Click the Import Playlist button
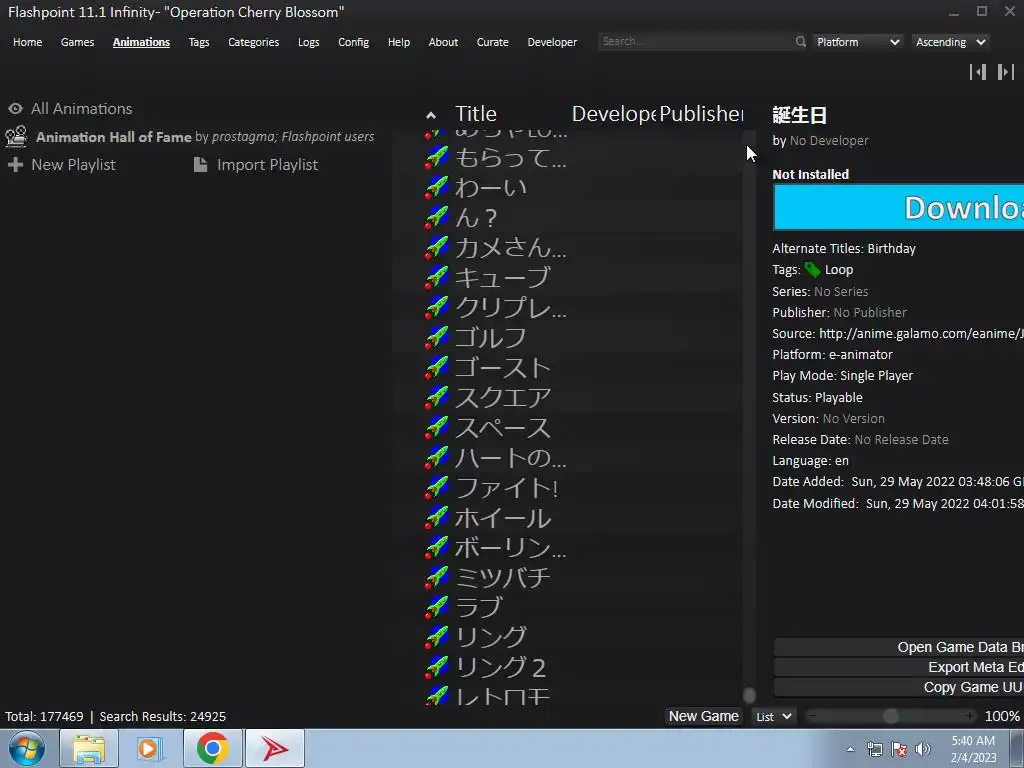Viewport: 1024px width, 768px height. click(256, 165)
